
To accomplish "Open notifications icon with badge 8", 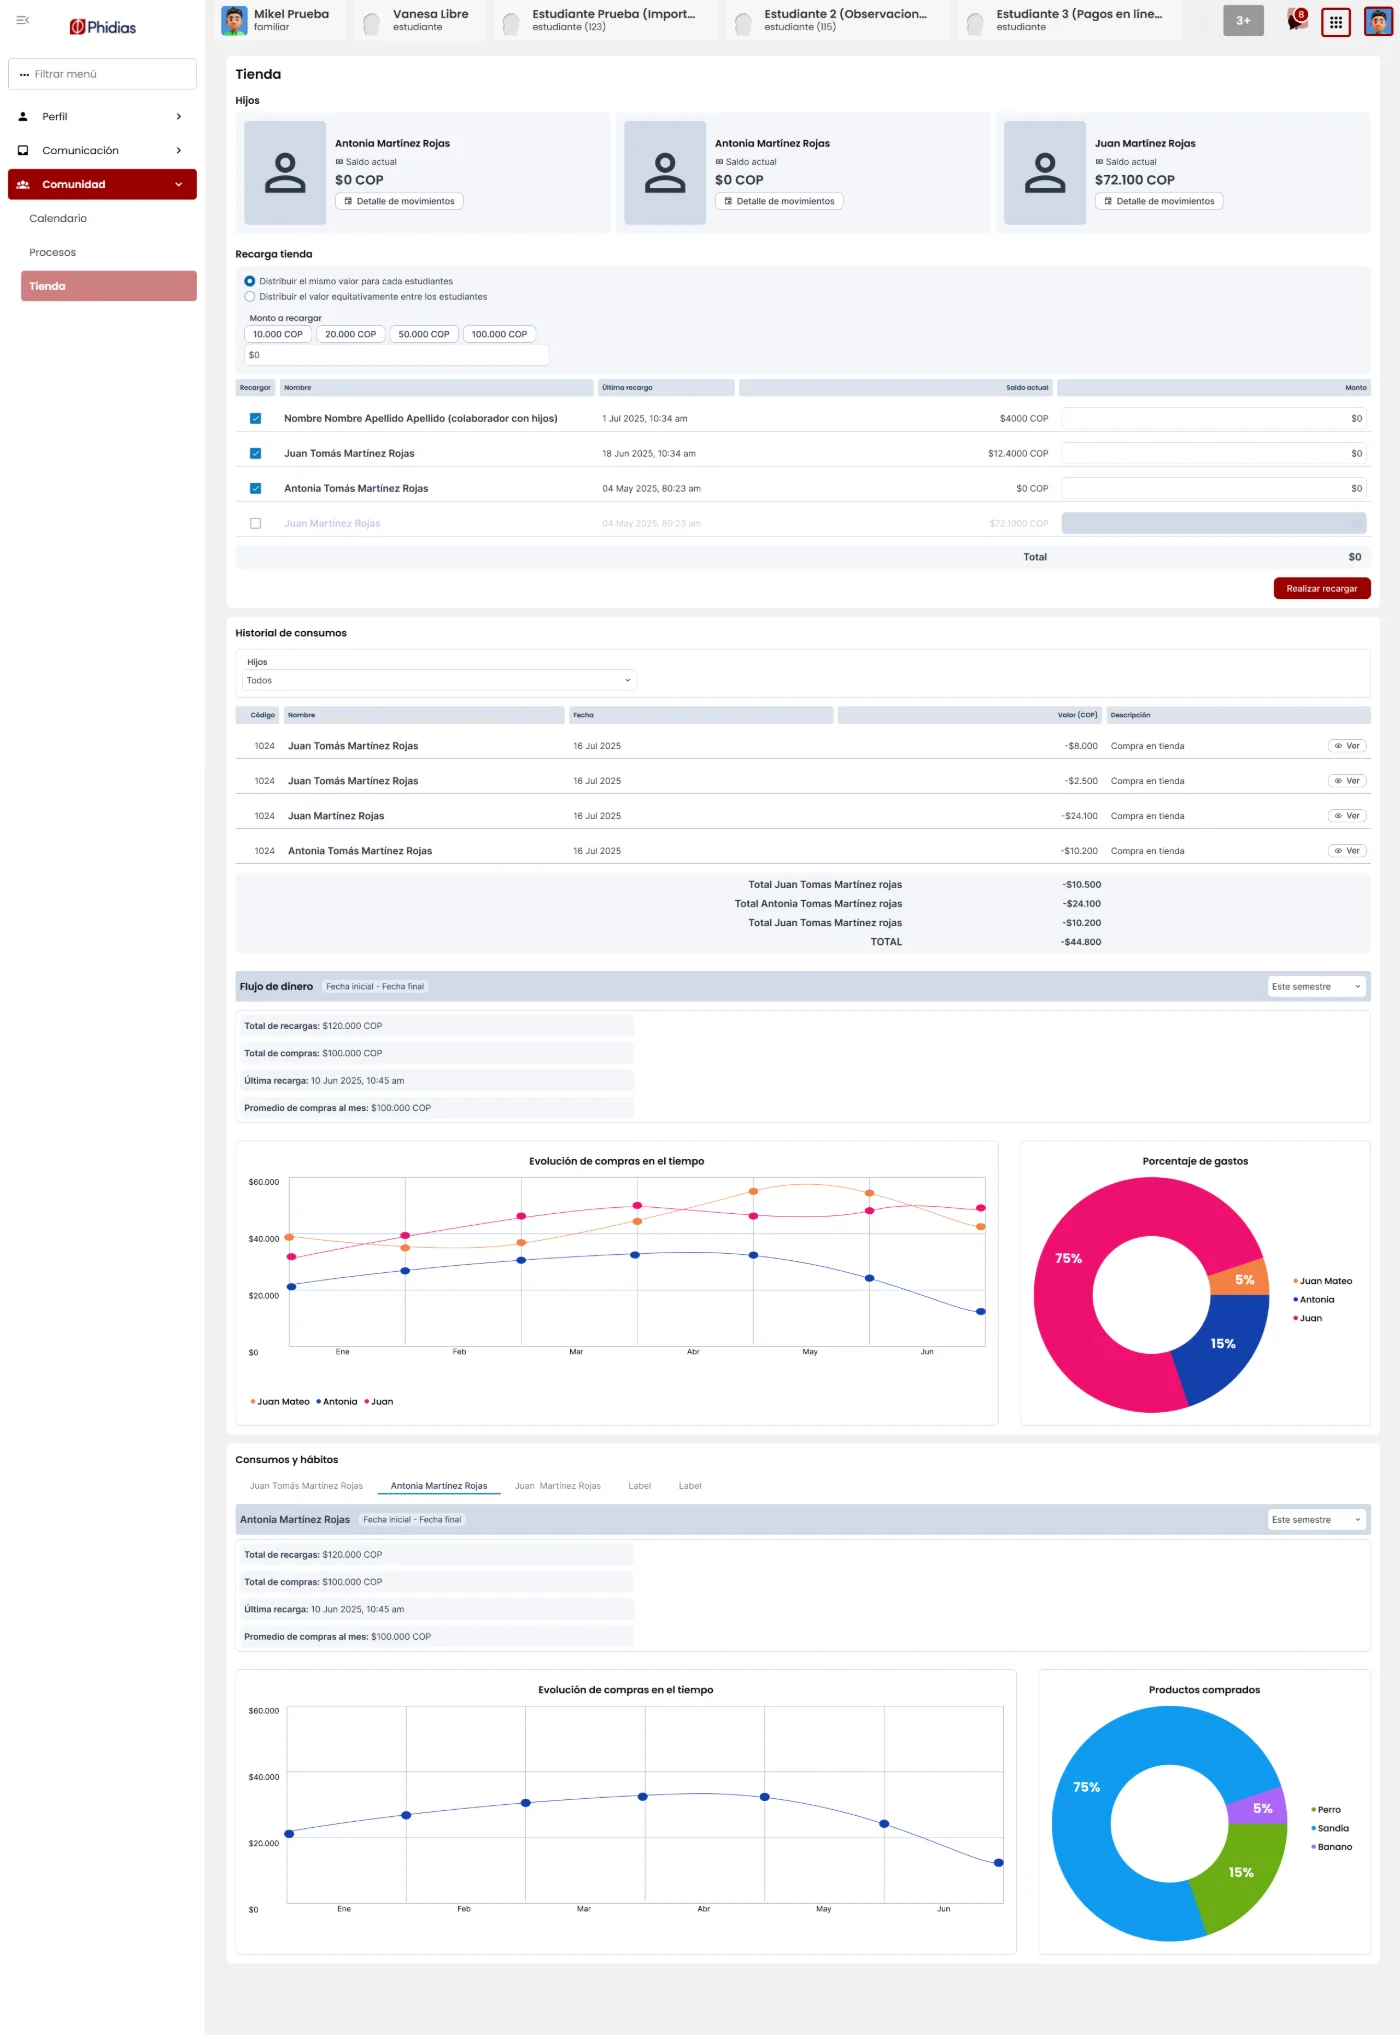I will pyautogui.click(x=1297, y=20).
